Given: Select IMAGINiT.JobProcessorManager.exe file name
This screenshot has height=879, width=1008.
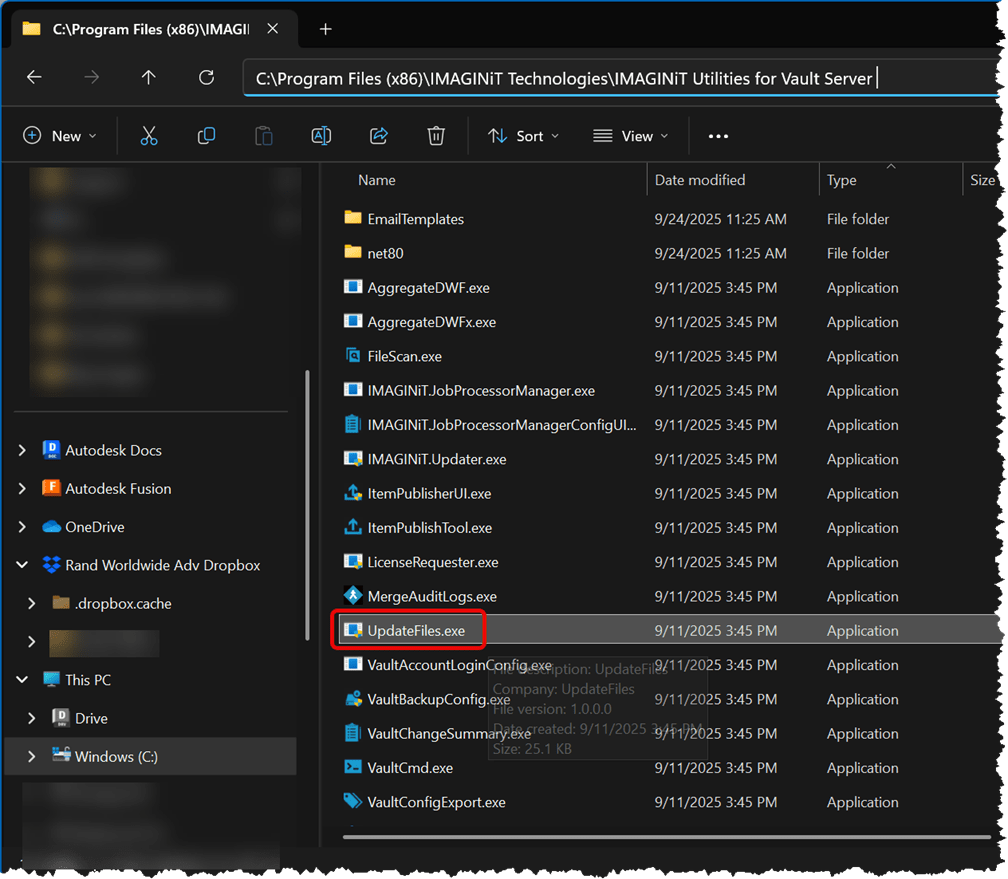Looking at the screenshot, I should 481,390.
